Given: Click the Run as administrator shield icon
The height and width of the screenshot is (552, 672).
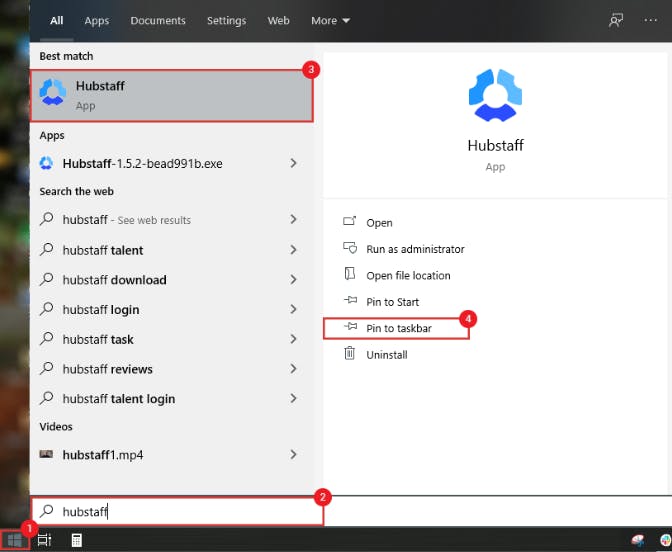Looking at the screenshot, I should [350, 248].
